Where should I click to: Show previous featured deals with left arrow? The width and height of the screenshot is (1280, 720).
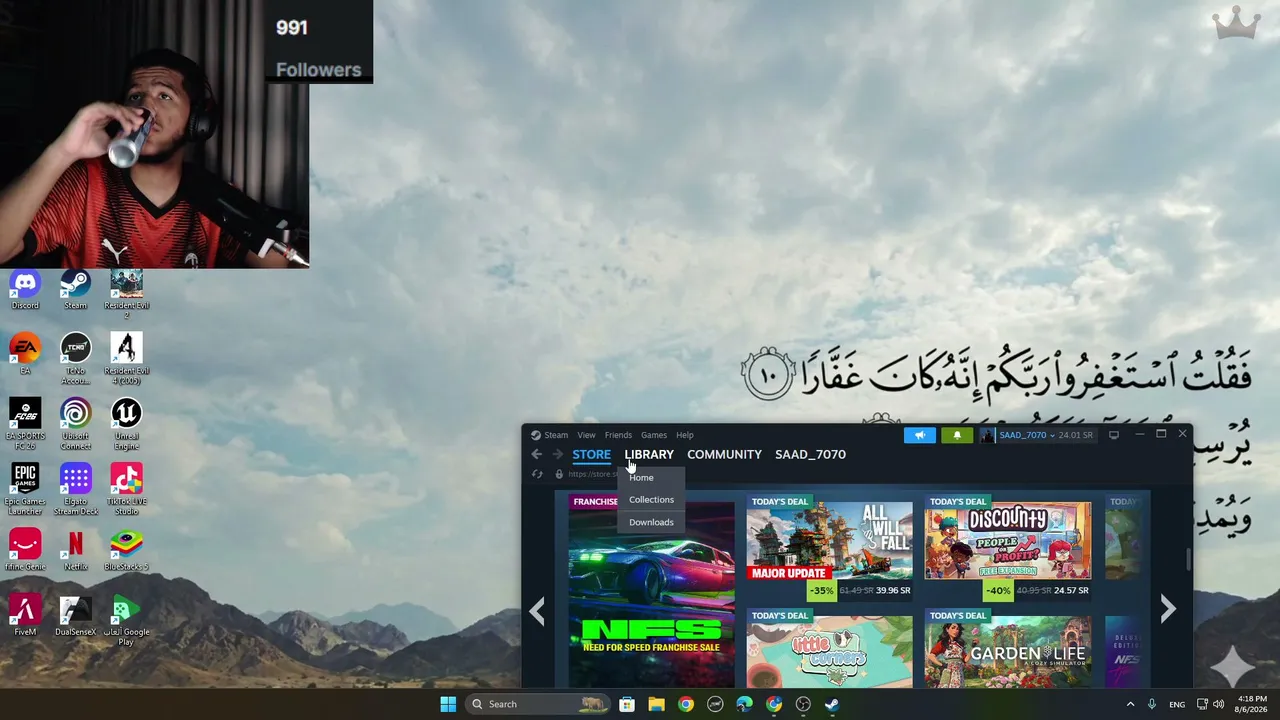click(x=537, y=610)
